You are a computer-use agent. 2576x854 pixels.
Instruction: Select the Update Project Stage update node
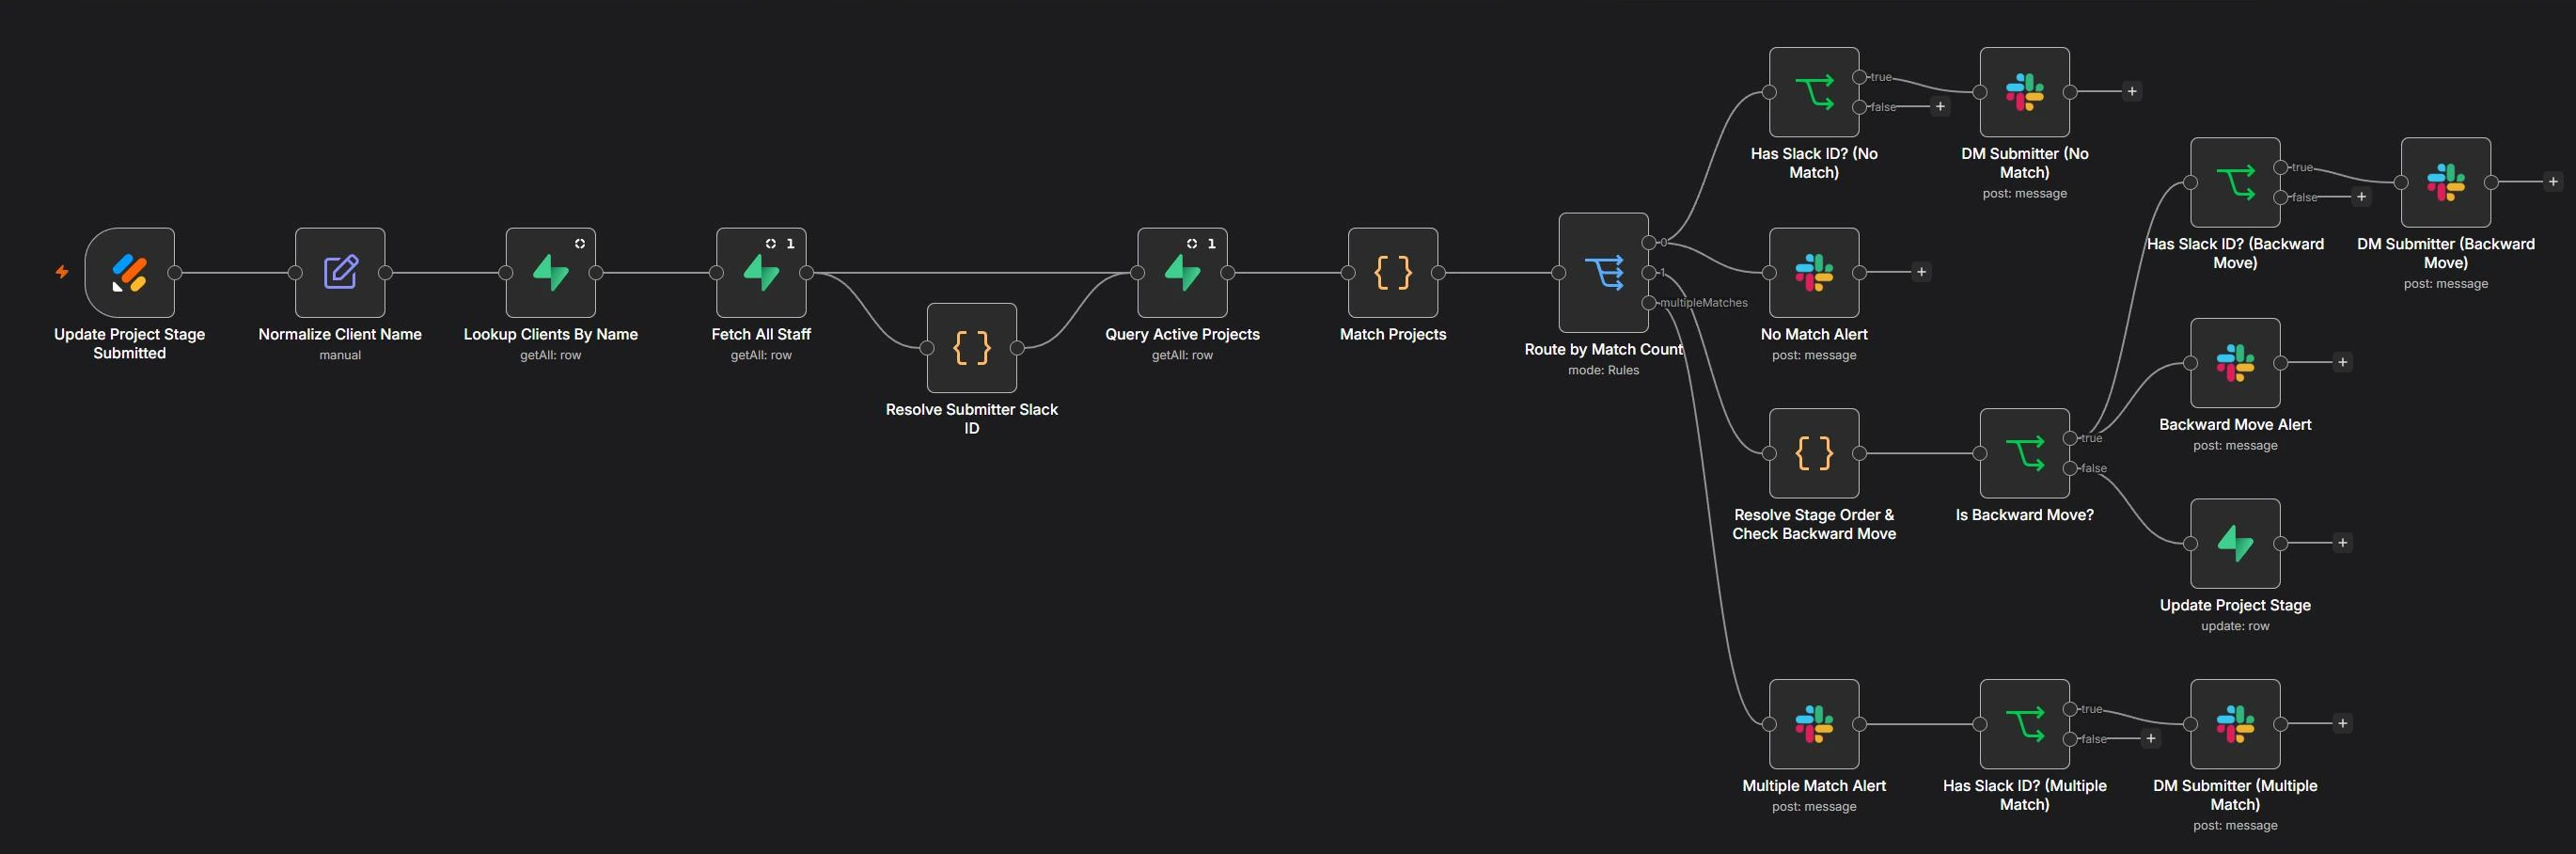click(2235, 543)
